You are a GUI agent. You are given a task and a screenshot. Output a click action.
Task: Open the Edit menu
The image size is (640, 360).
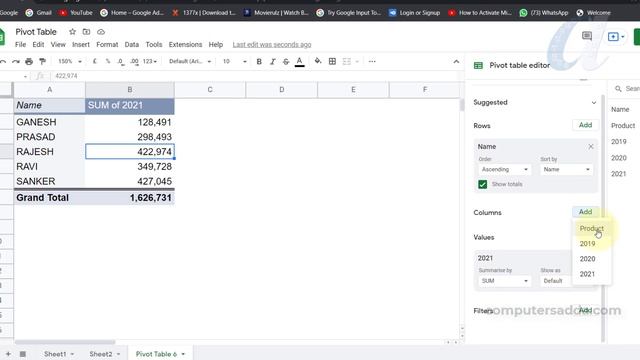38,44
